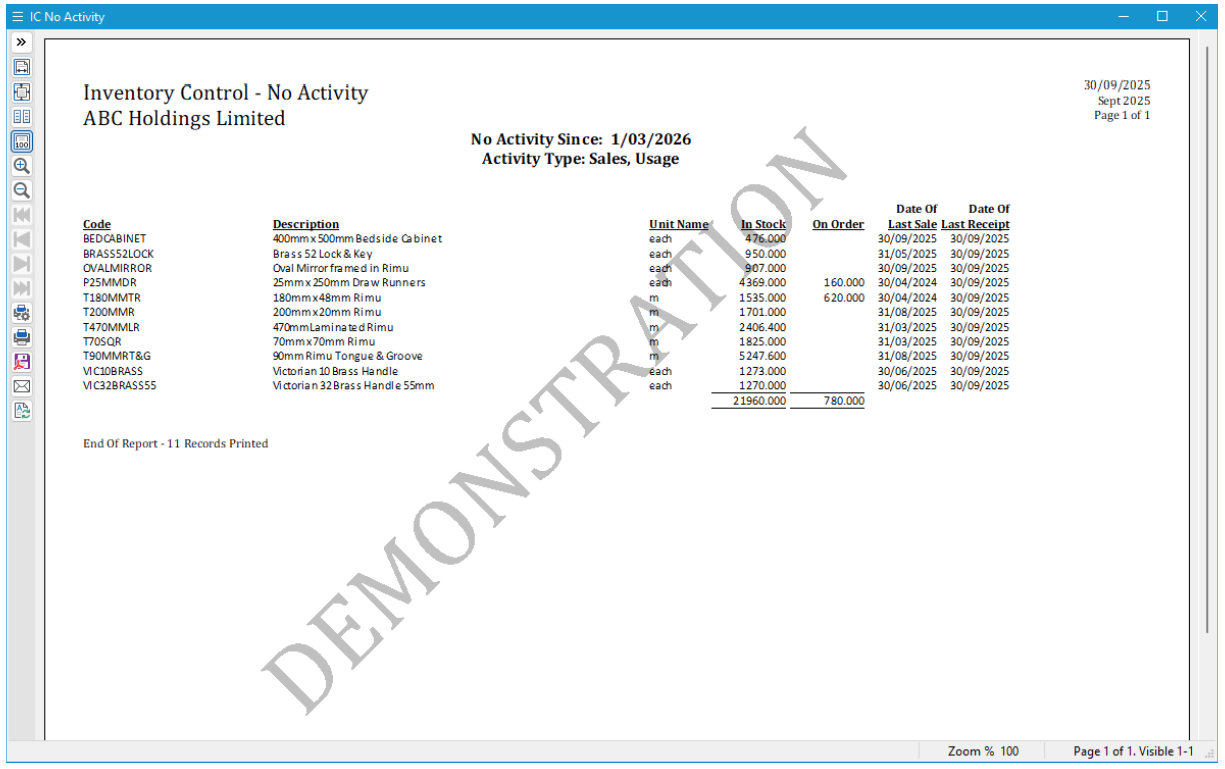
Task: Click description 470mm Laminated Rimu
Action: [x=333, y=327]
